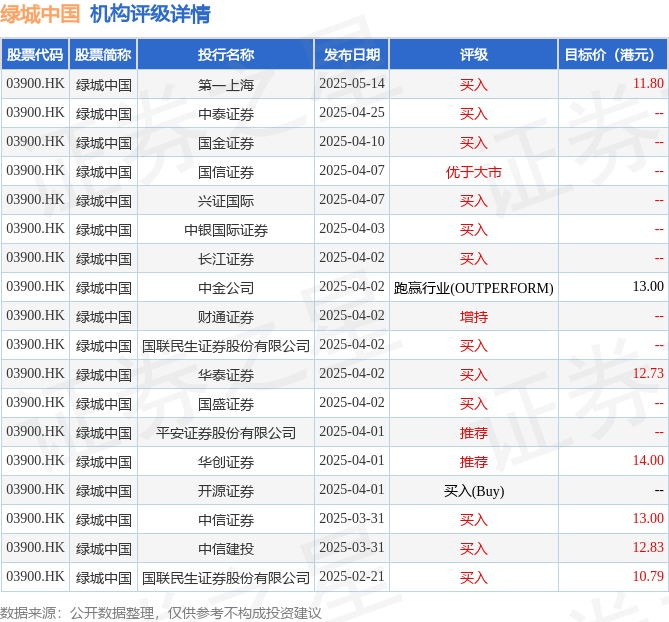Click the 03900.HK code in 第一上海 row

[35, 83]
